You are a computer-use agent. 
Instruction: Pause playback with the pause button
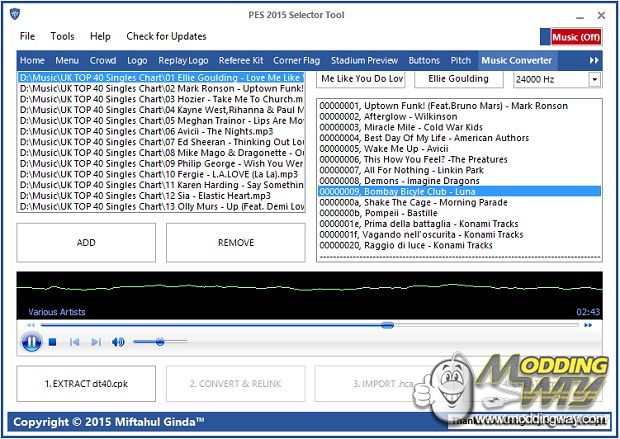(30, 342)
